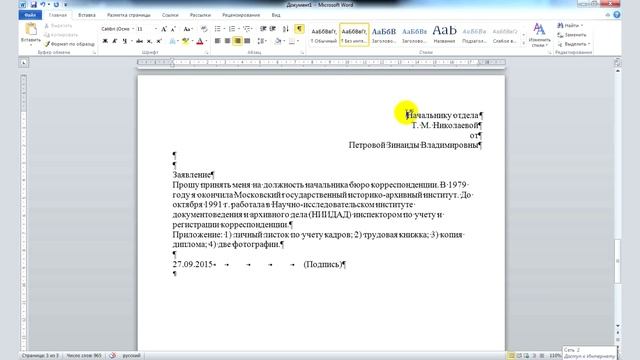Viewport: 640px width, 360px height.
Task: Switch to the Вид tab
Action: [276, 15]
